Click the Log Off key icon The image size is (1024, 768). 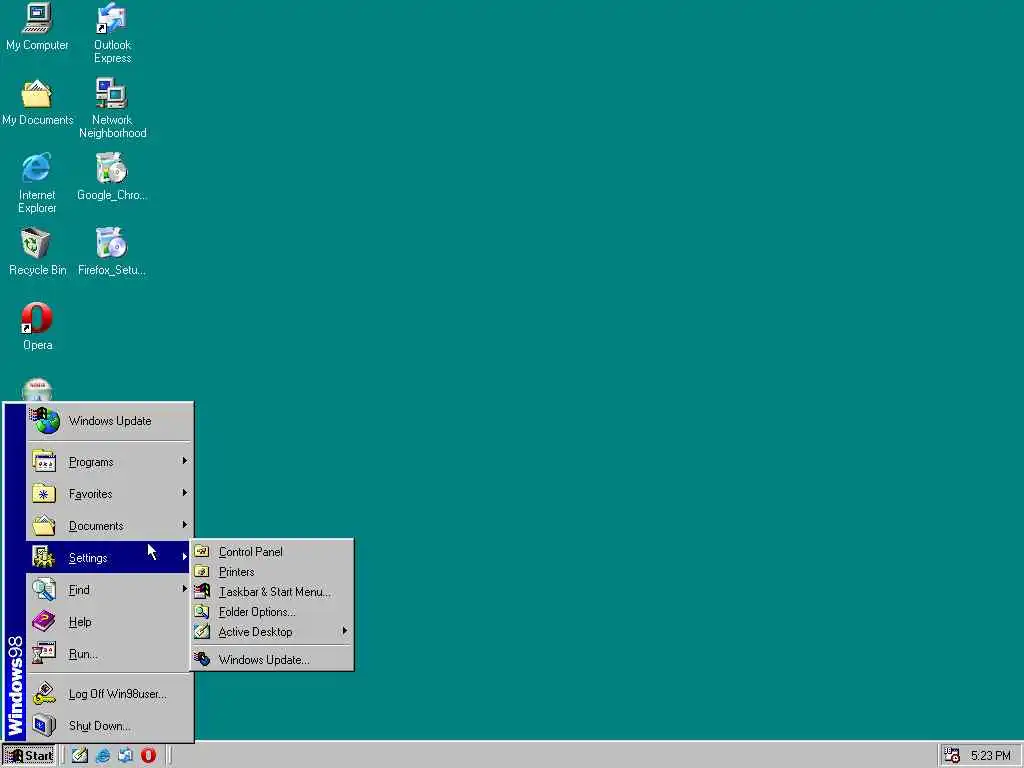[44, 693]
